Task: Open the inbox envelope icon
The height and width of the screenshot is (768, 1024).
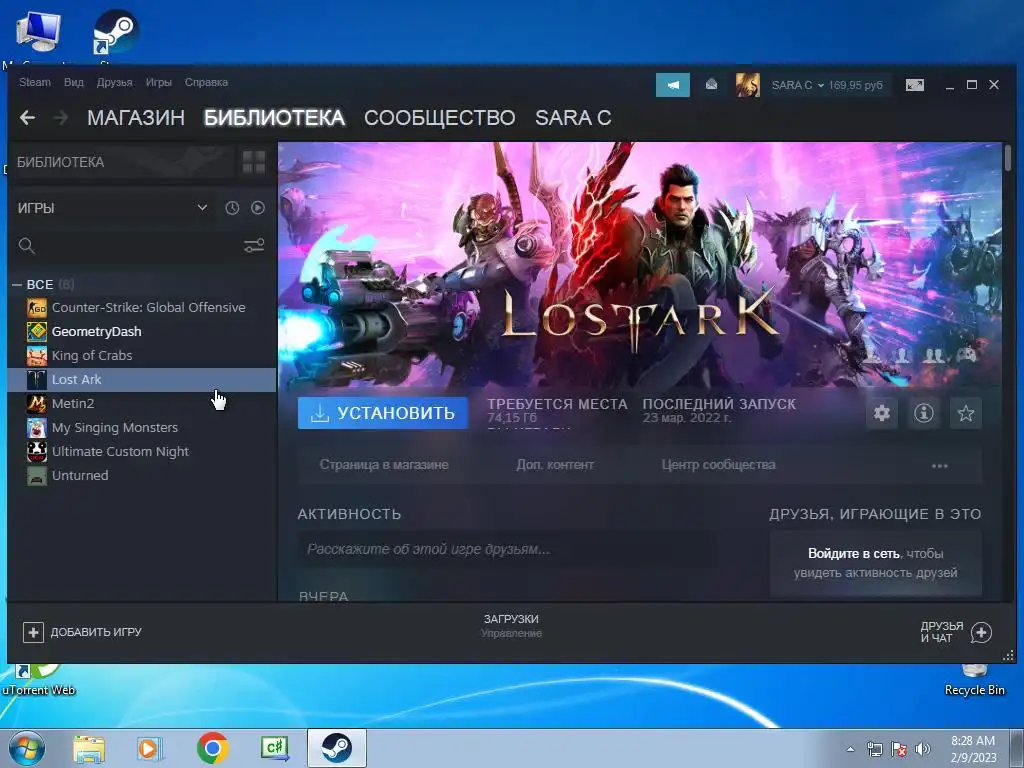Action: click(x=711, y=85)
